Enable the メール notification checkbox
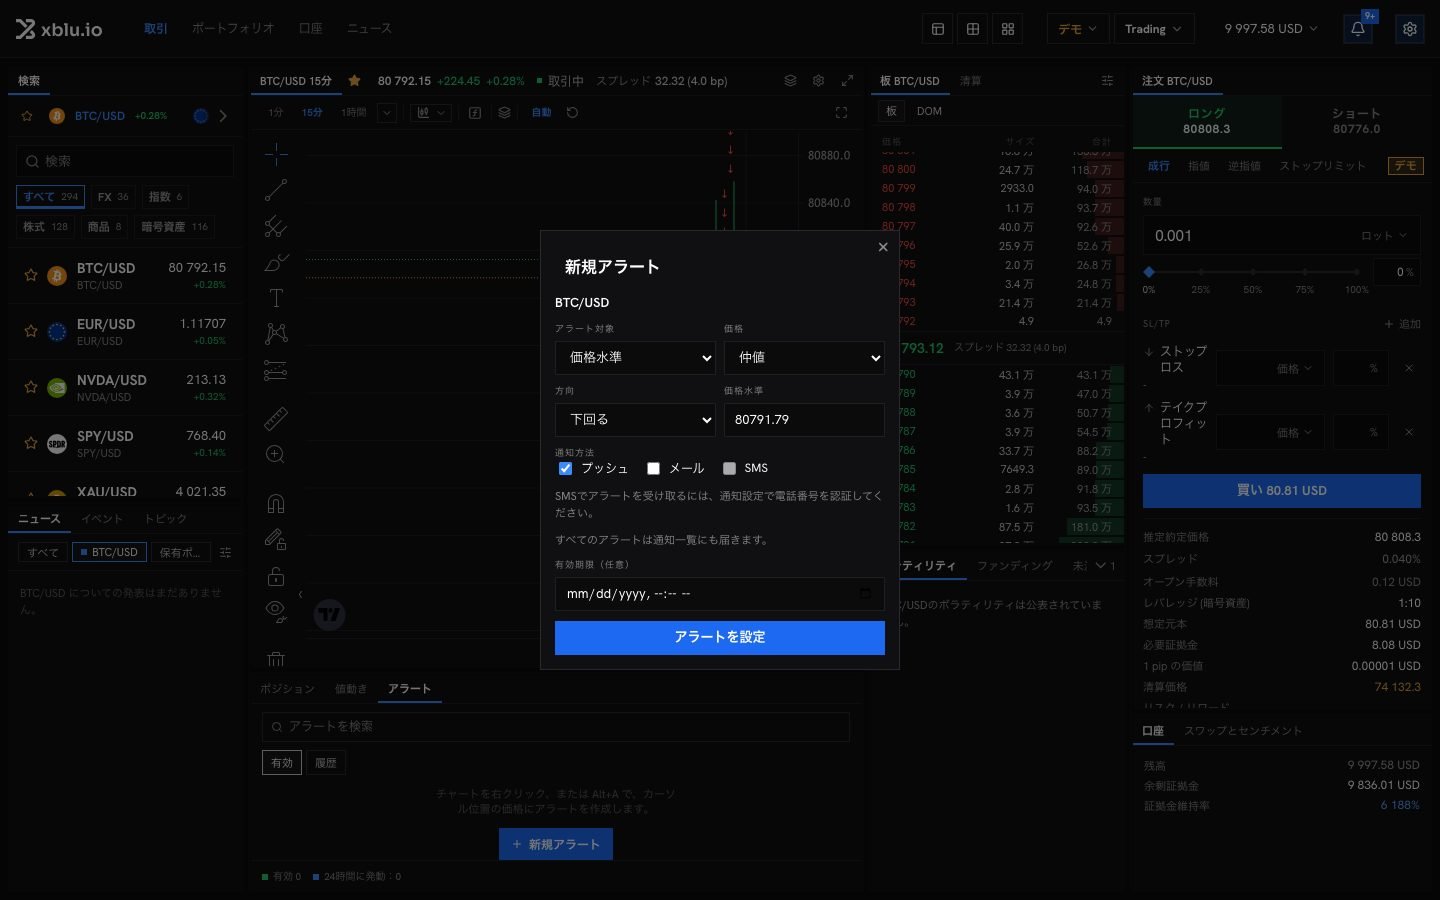1440x900 pixels. (x=653, y=468)
